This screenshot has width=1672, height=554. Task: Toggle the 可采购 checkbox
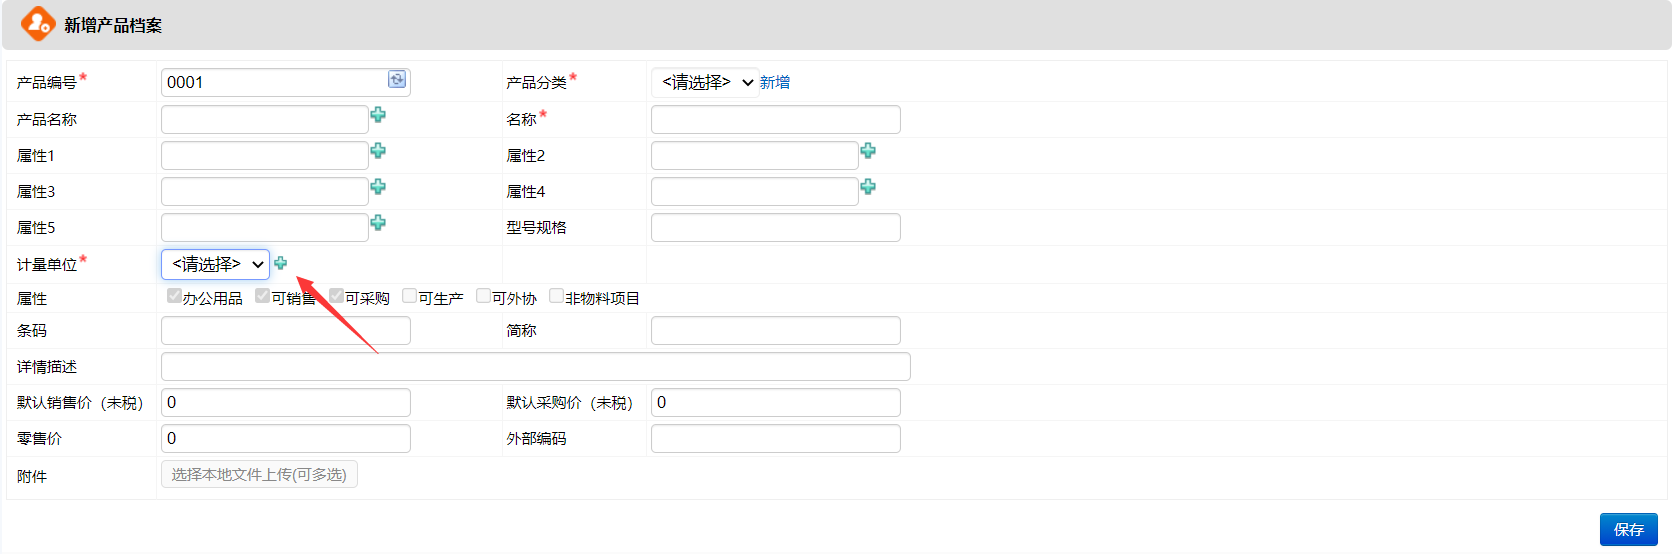(337, 295)
